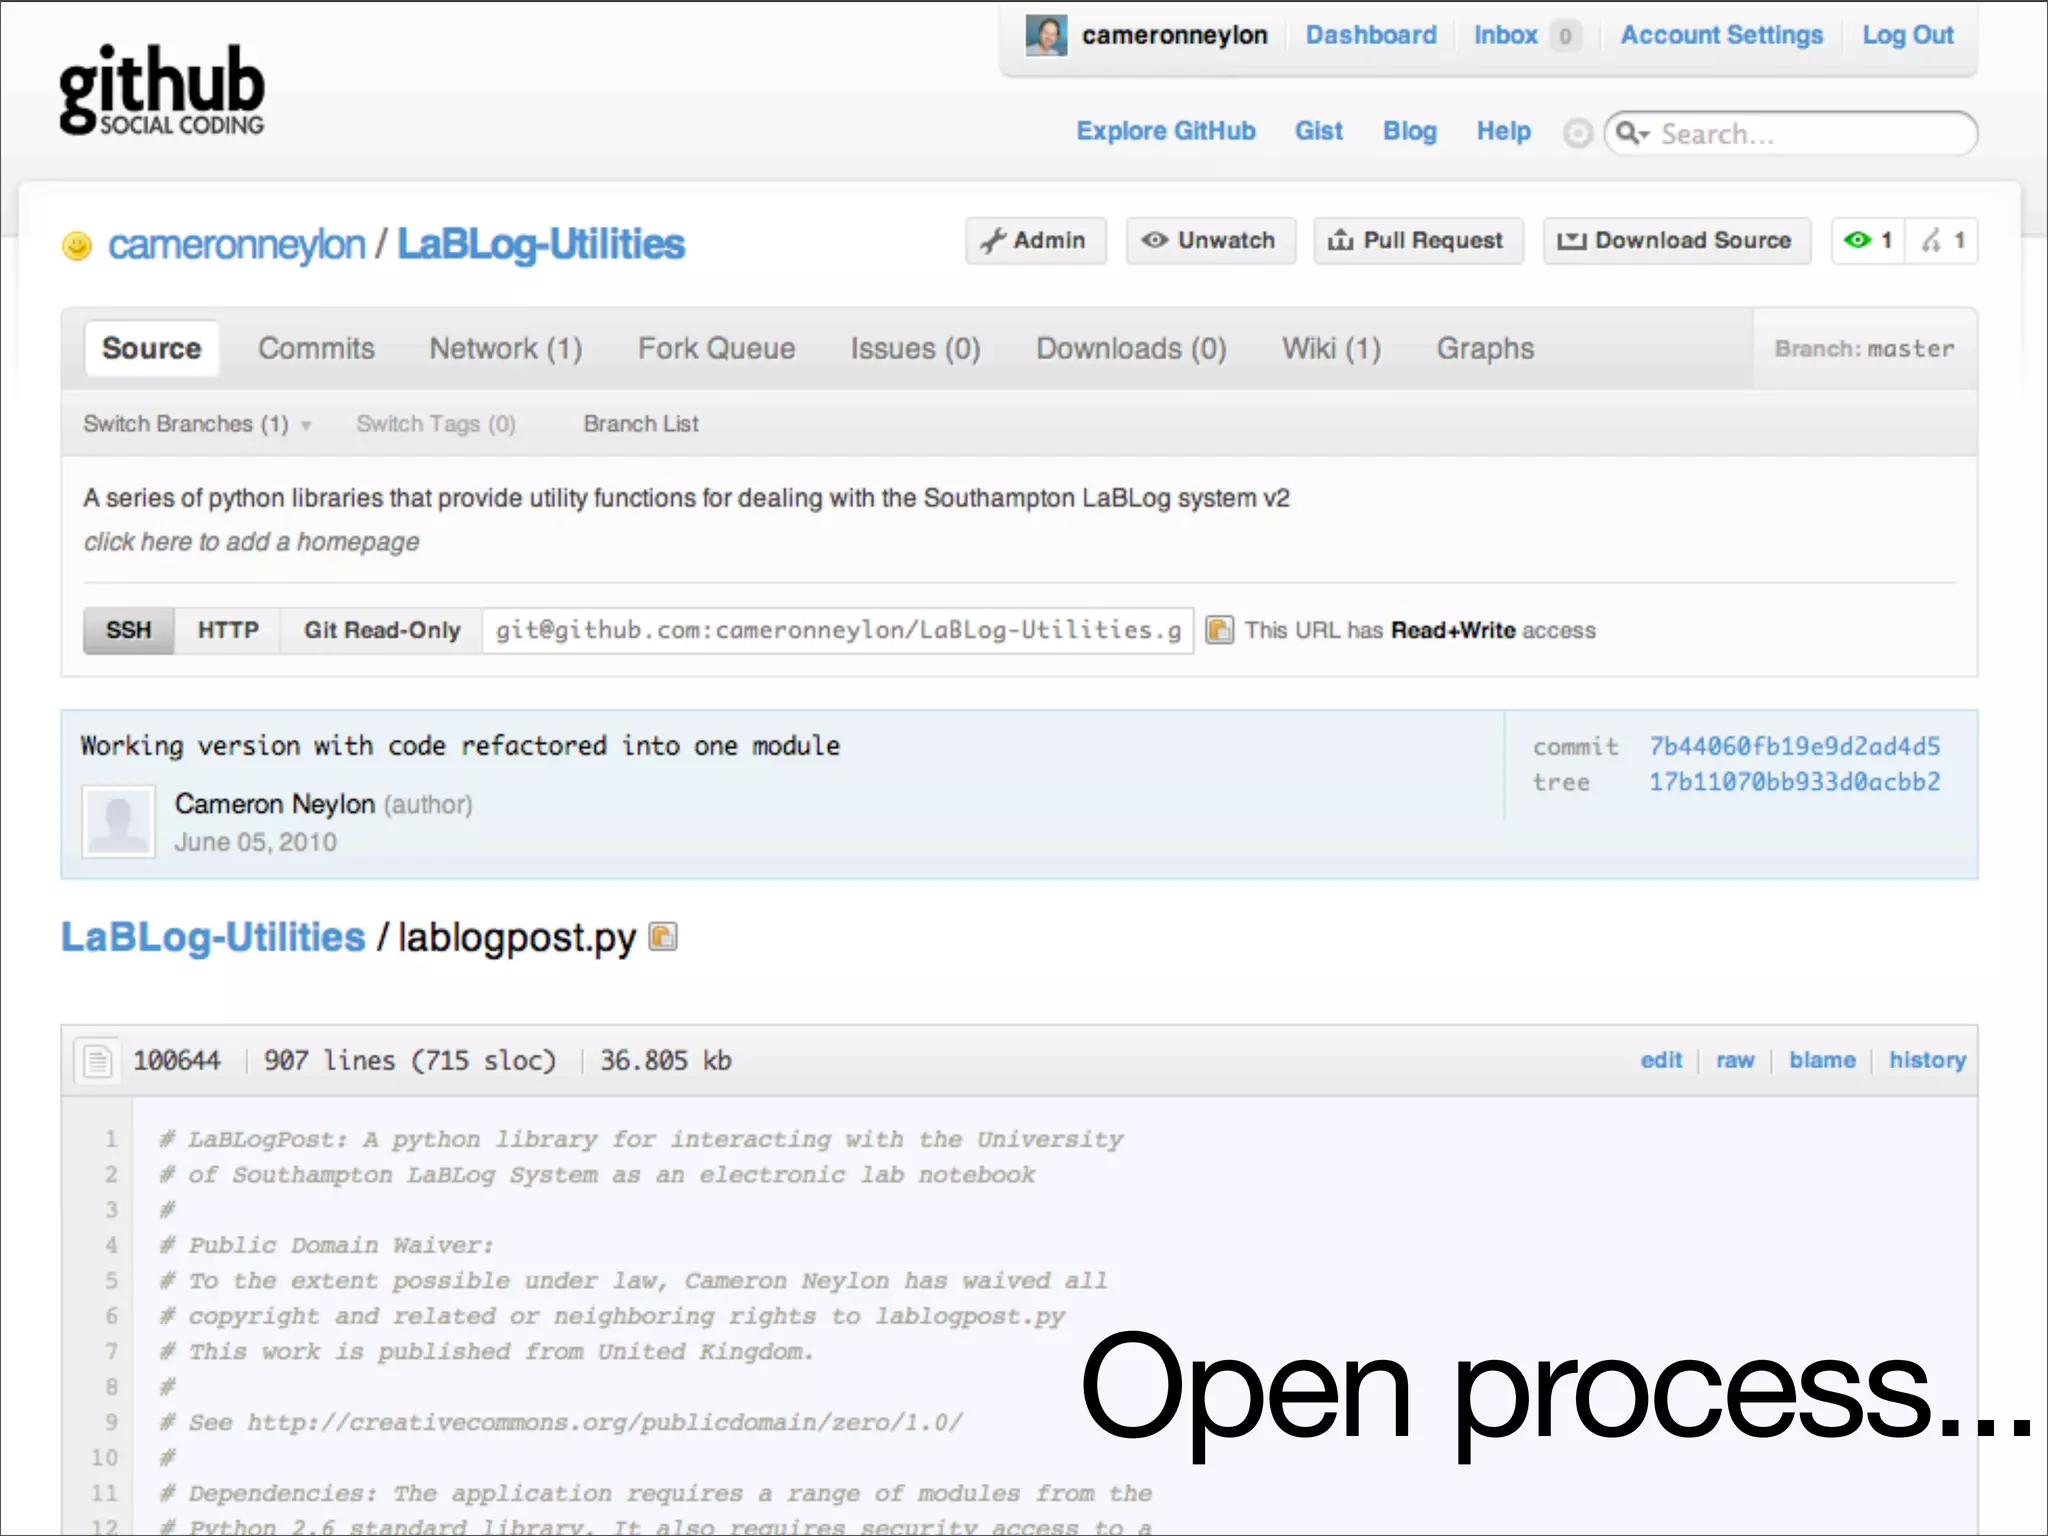This screenshot has height=1536, width=2048.
Task: Open the LaBLog-Utilities repository title link
Action: pos(541,245)
